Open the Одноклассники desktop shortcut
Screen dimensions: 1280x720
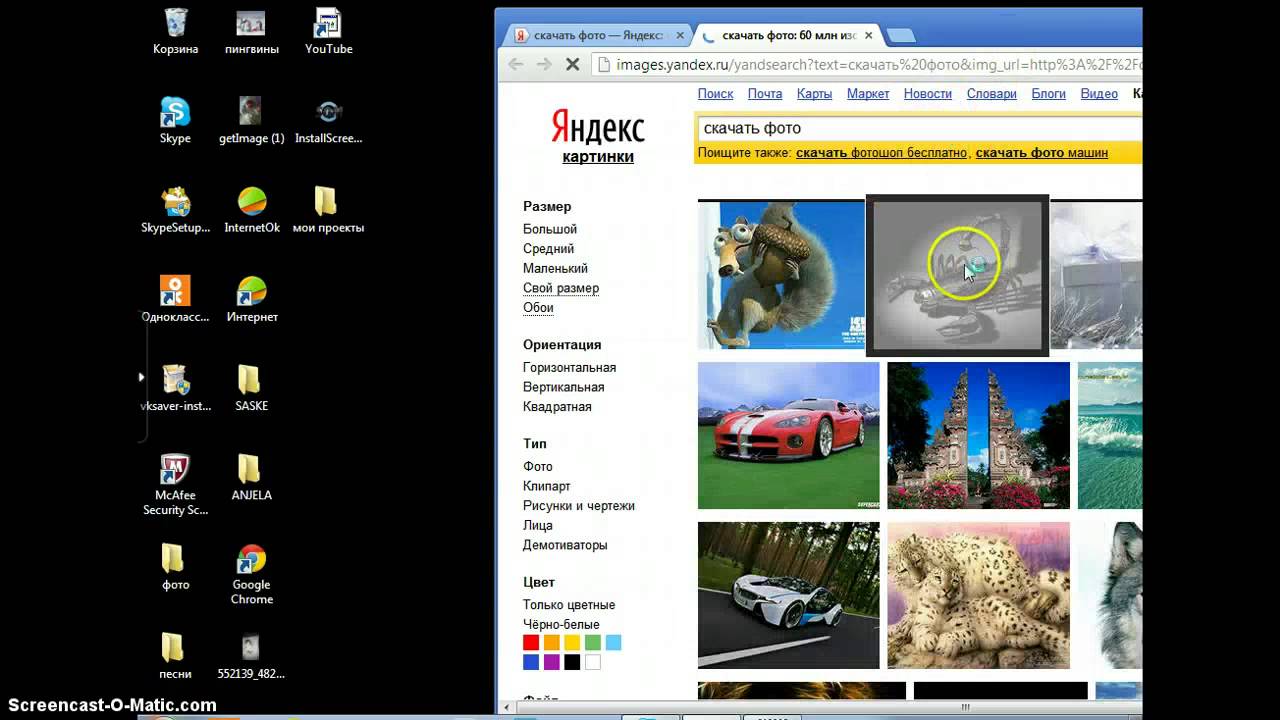point(175,299)
